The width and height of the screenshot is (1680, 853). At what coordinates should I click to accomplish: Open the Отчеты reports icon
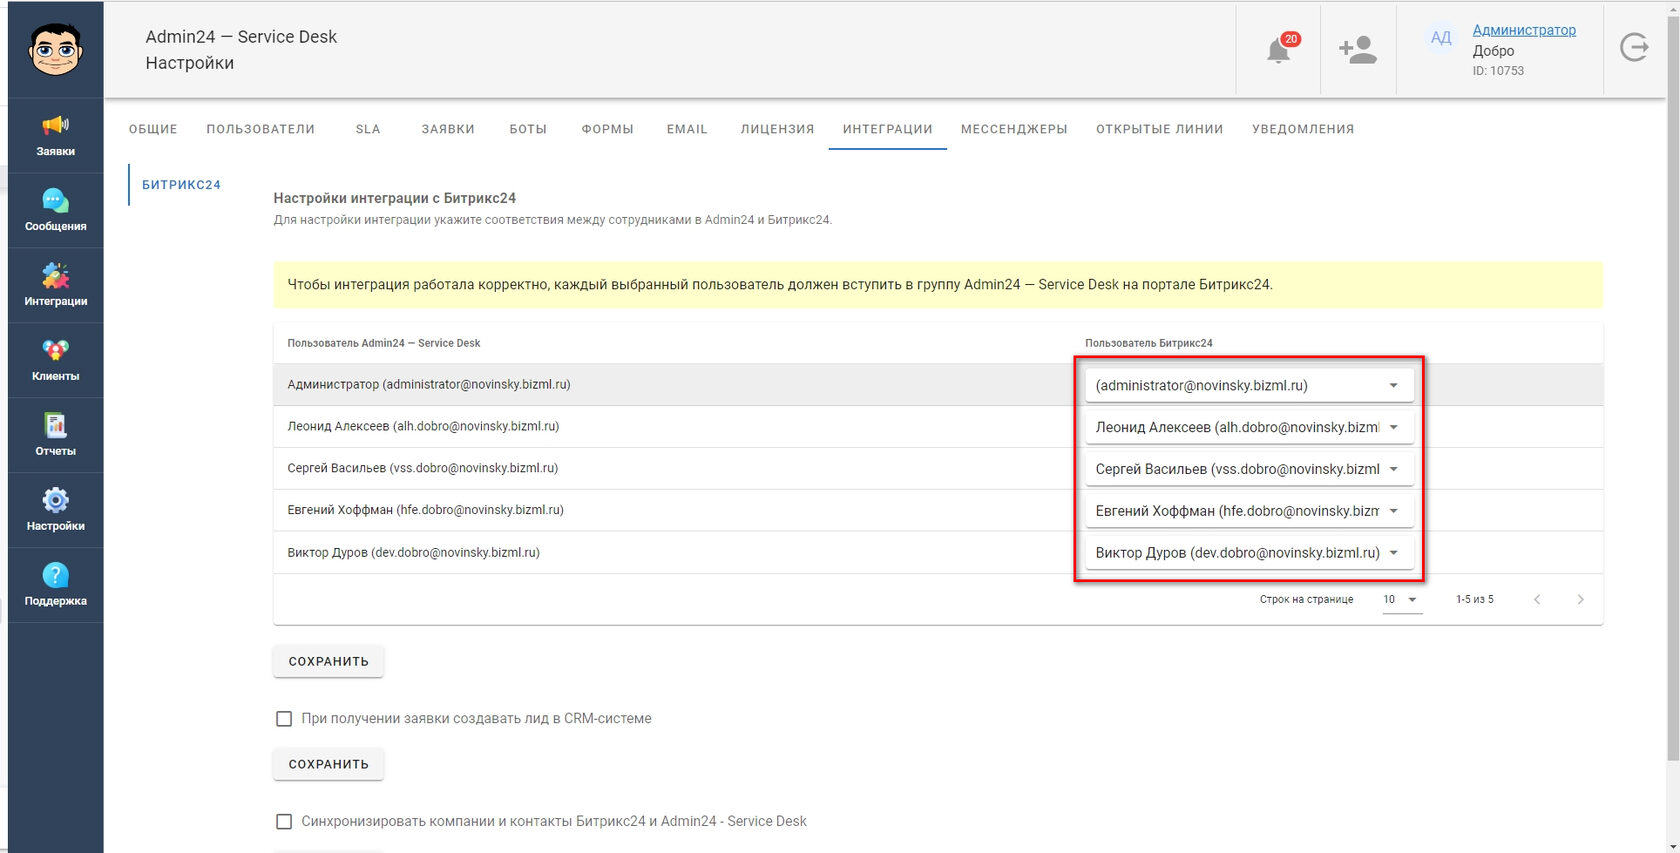[x=56, y=436]
